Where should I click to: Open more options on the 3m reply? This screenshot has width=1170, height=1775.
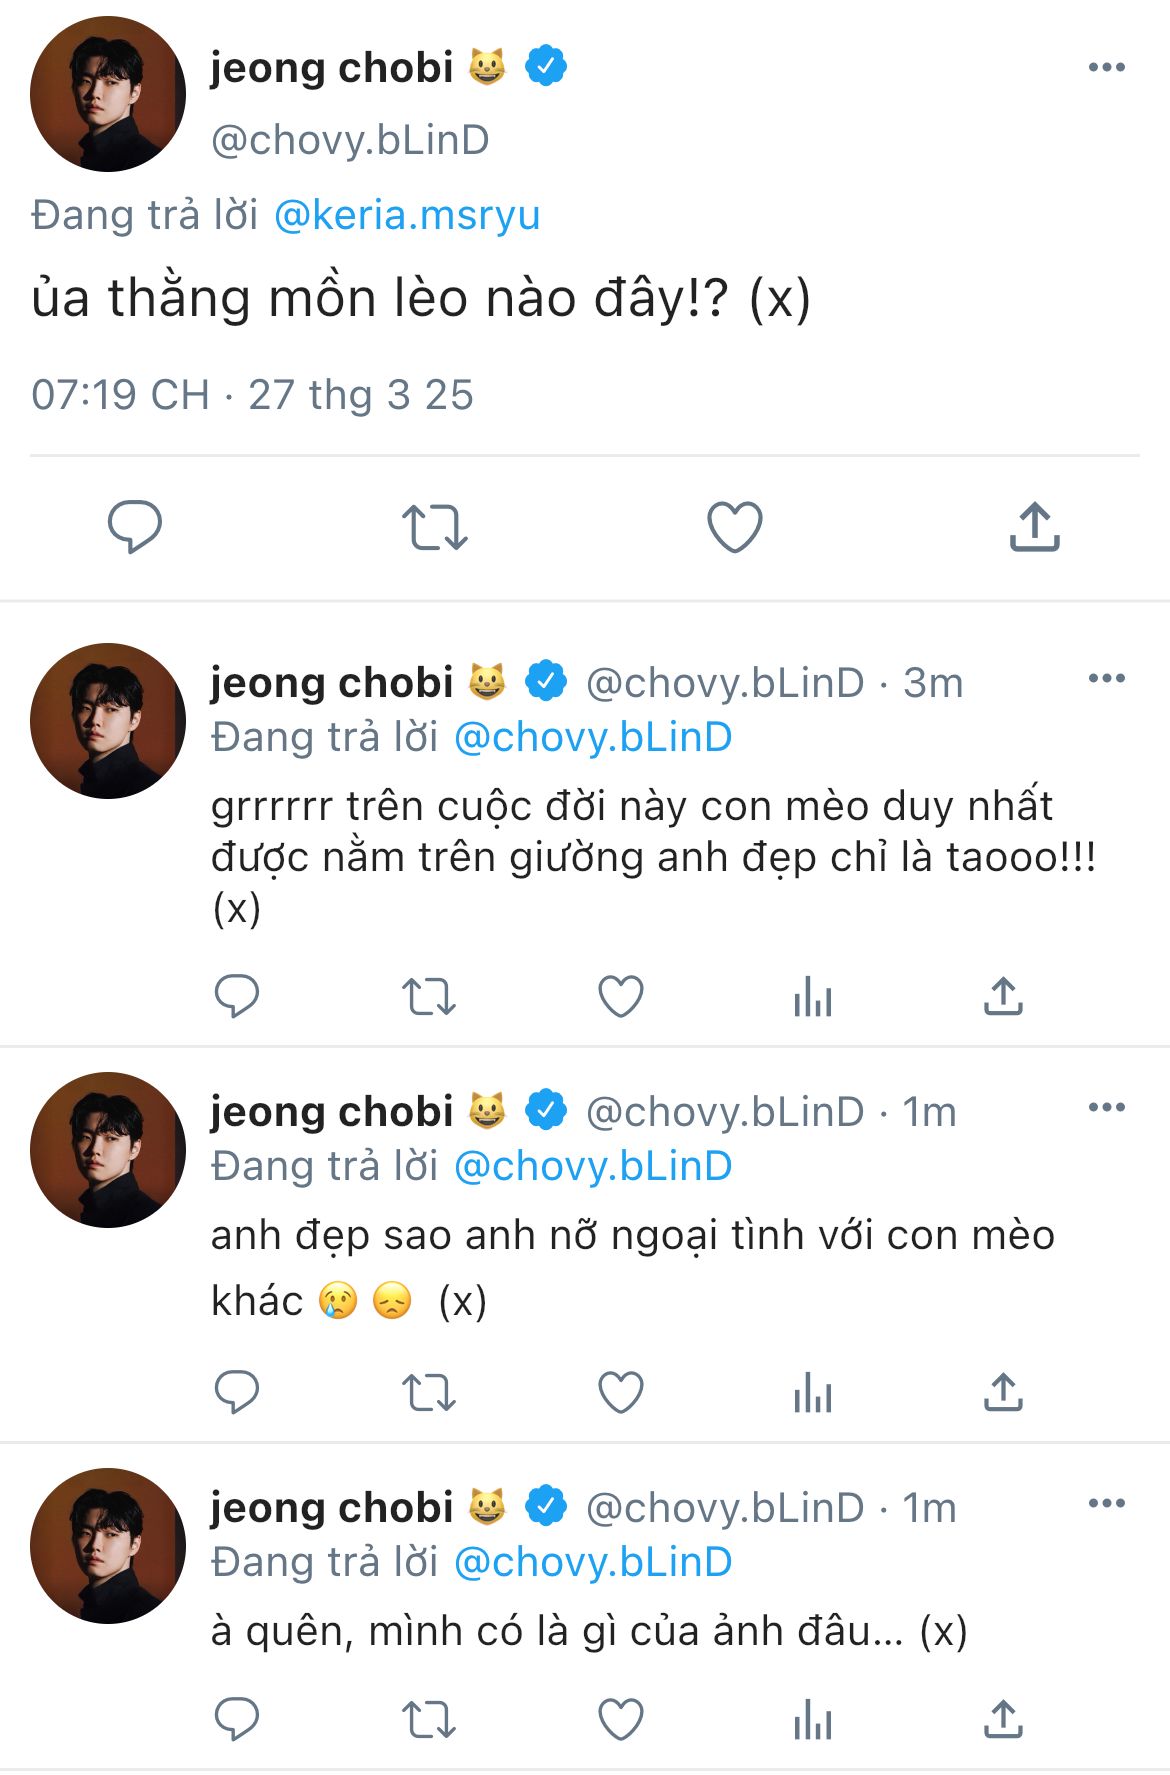click(1106, 679)
